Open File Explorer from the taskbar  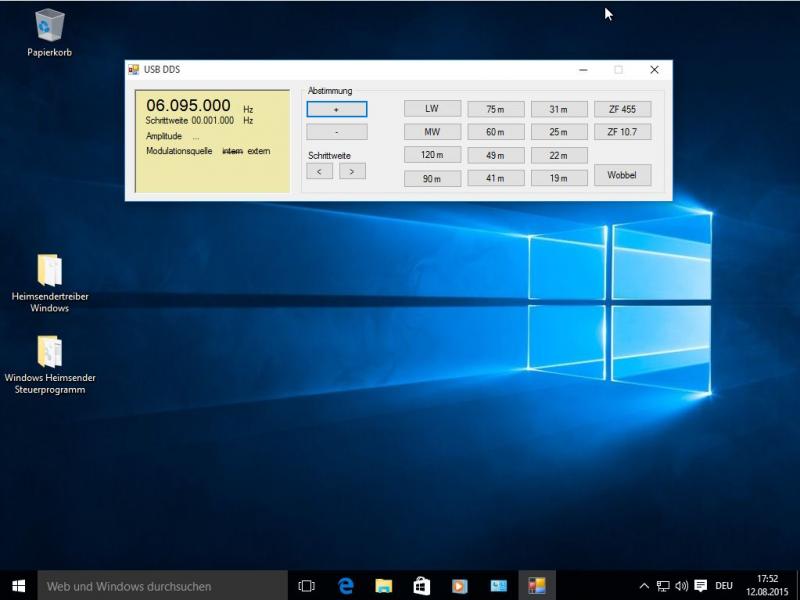[x=383, y=585]
